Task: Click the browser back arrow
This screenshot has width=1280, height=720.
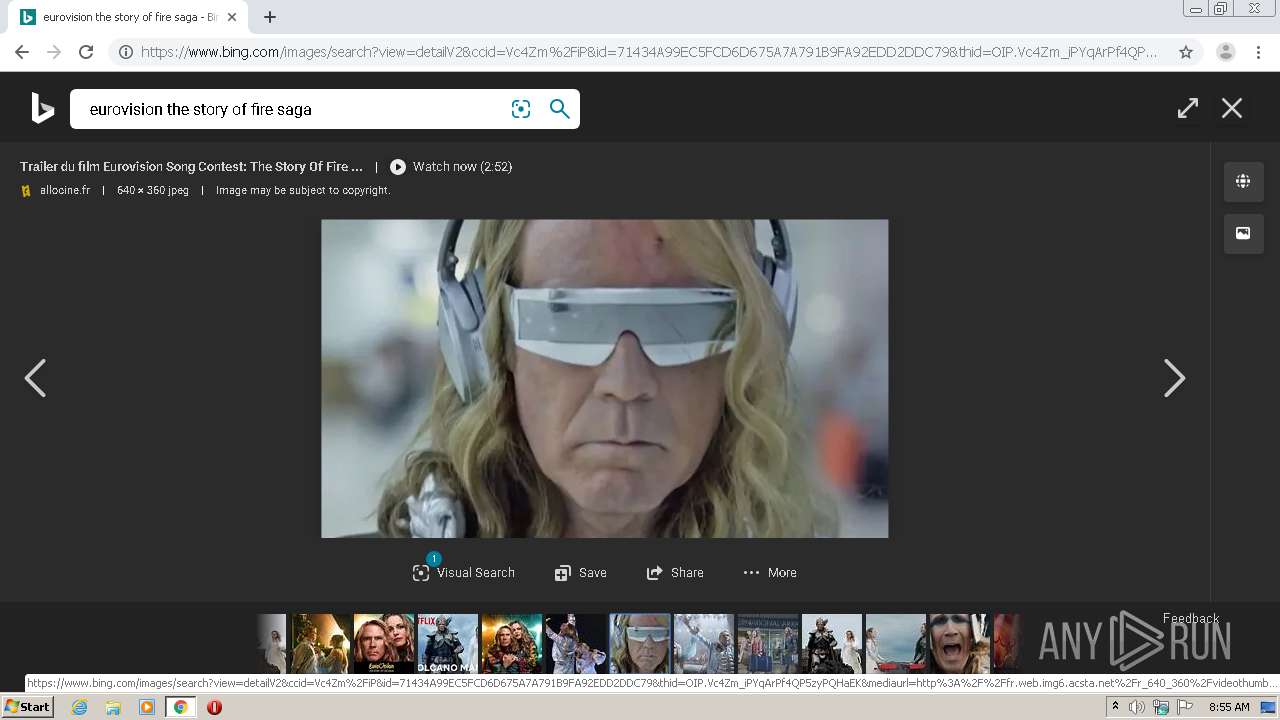Action: pyautogui.click(x=22, y=52)
